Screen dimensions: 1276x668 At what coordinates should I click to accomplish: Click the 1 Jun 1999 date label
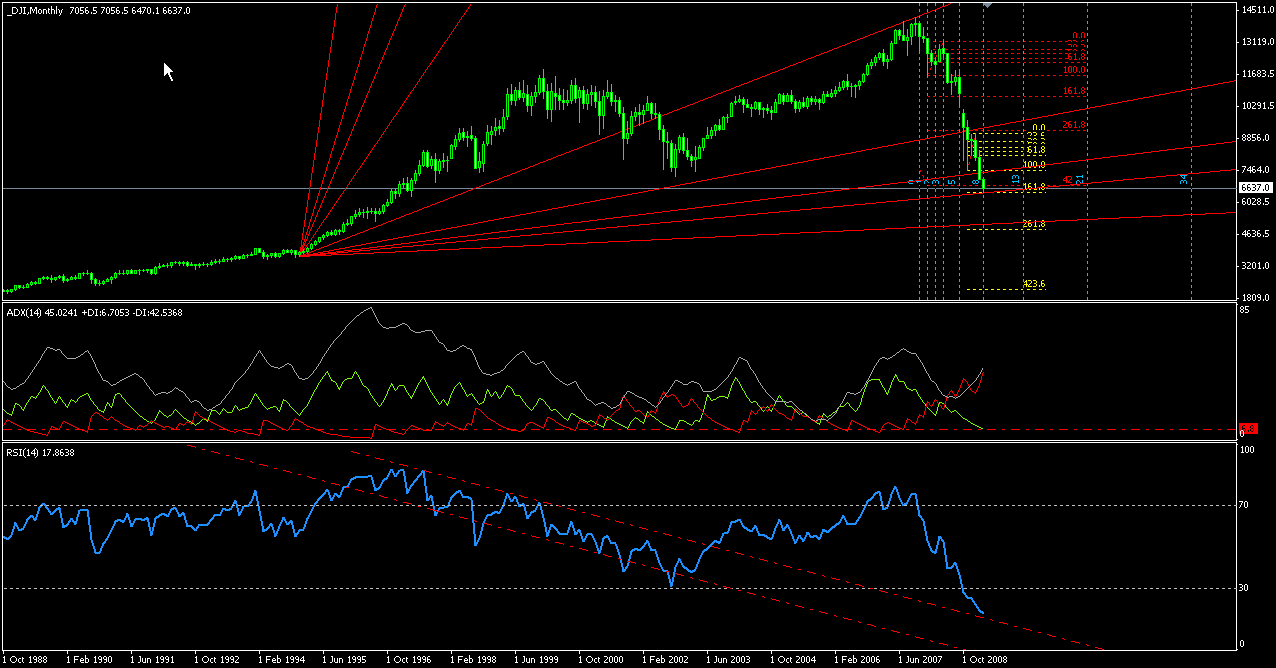tap(537, 660)
